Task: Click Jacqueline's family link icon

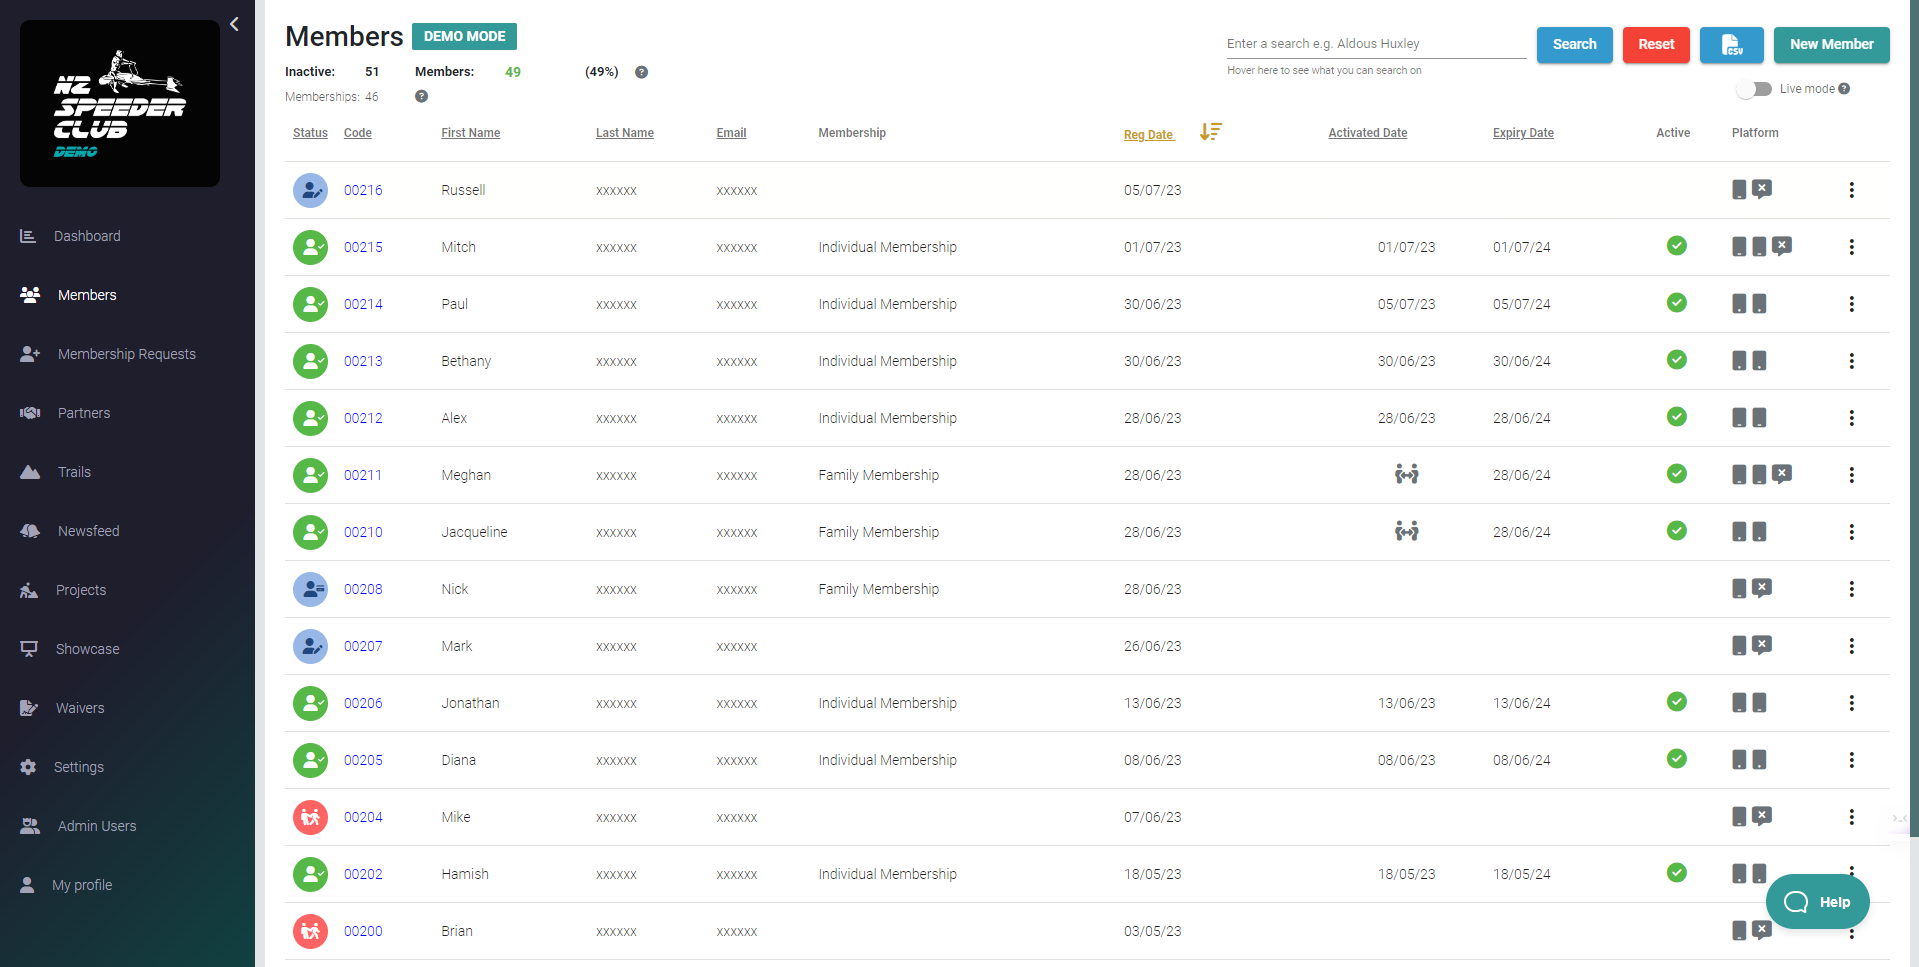Action: 1406,531
